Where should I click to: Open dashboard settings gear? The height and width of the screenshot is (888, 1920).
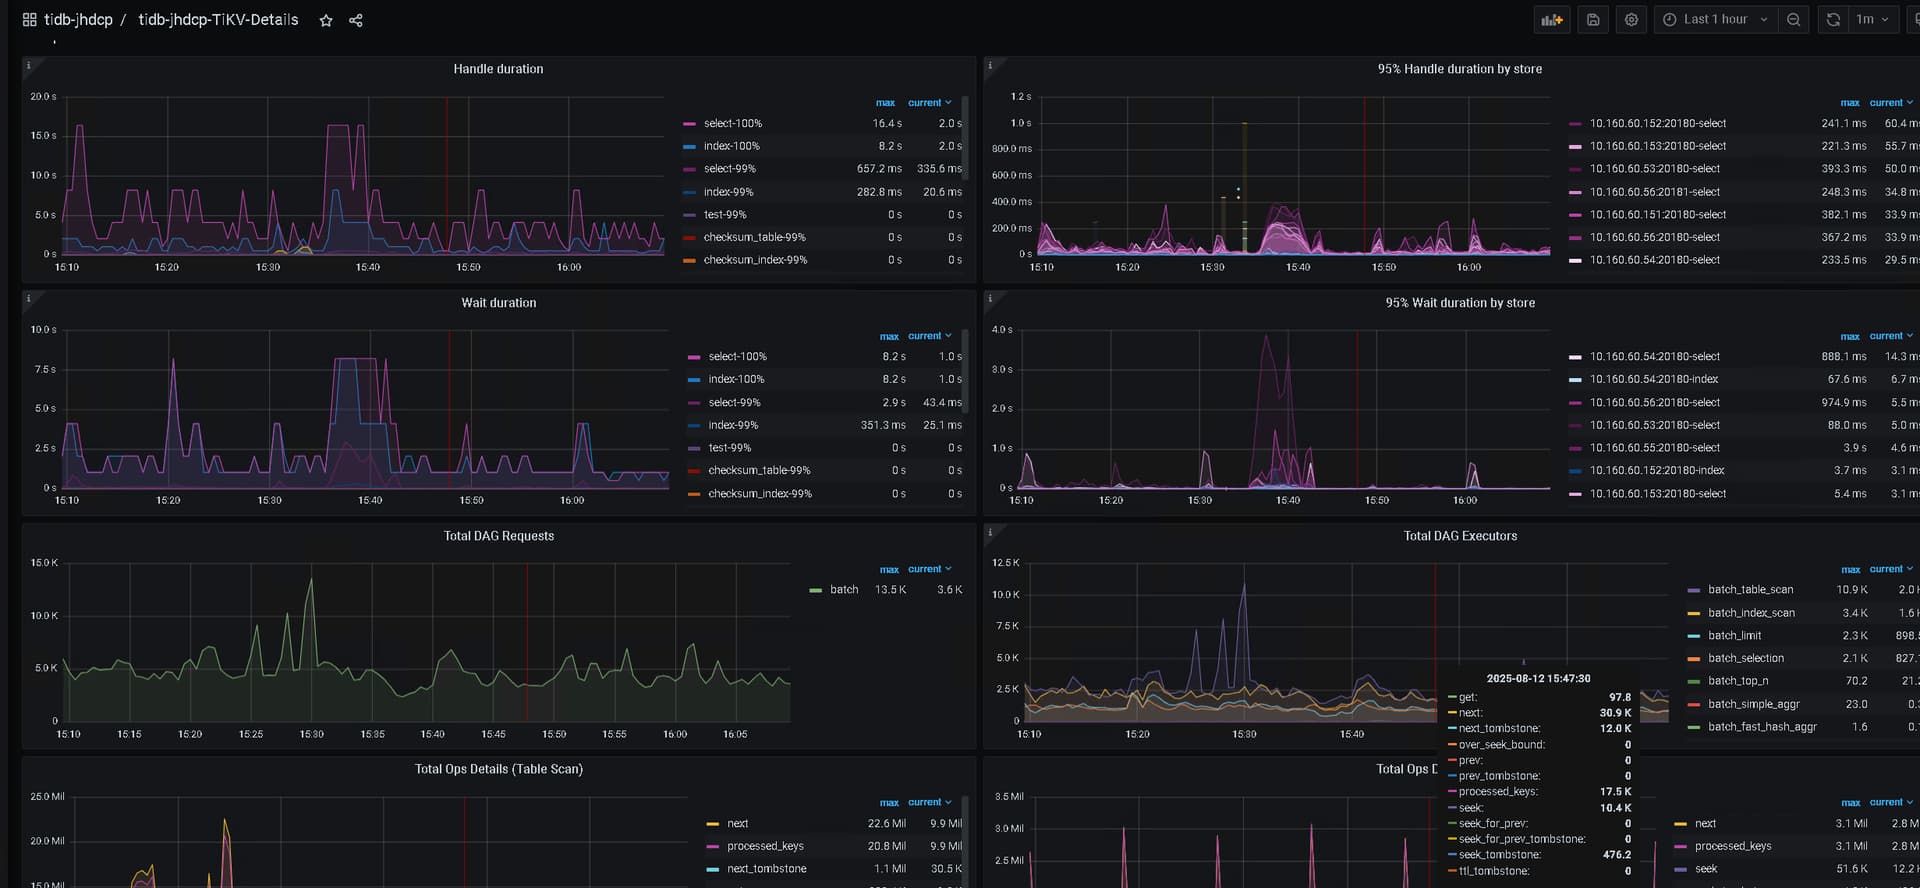pyautogui.click(x=1631, y=20)
